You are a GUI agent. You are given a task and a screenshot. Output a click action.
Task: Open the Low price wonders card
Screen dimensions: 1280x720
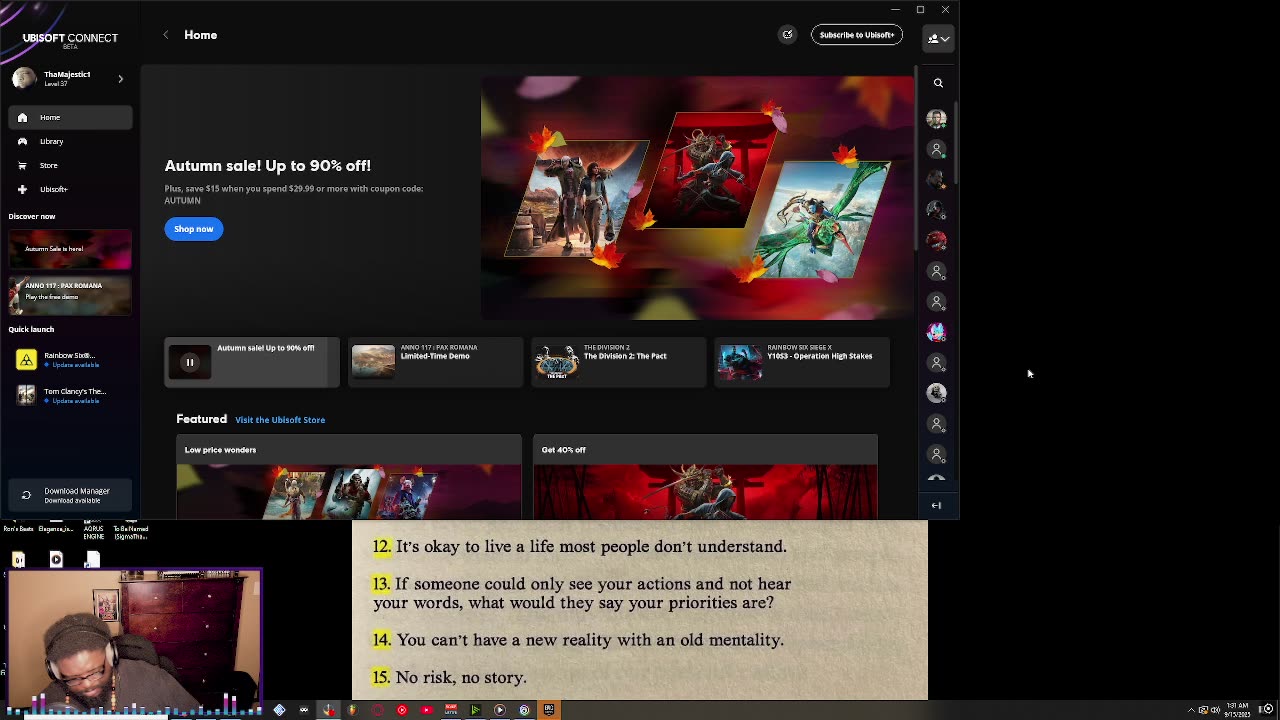349,477
